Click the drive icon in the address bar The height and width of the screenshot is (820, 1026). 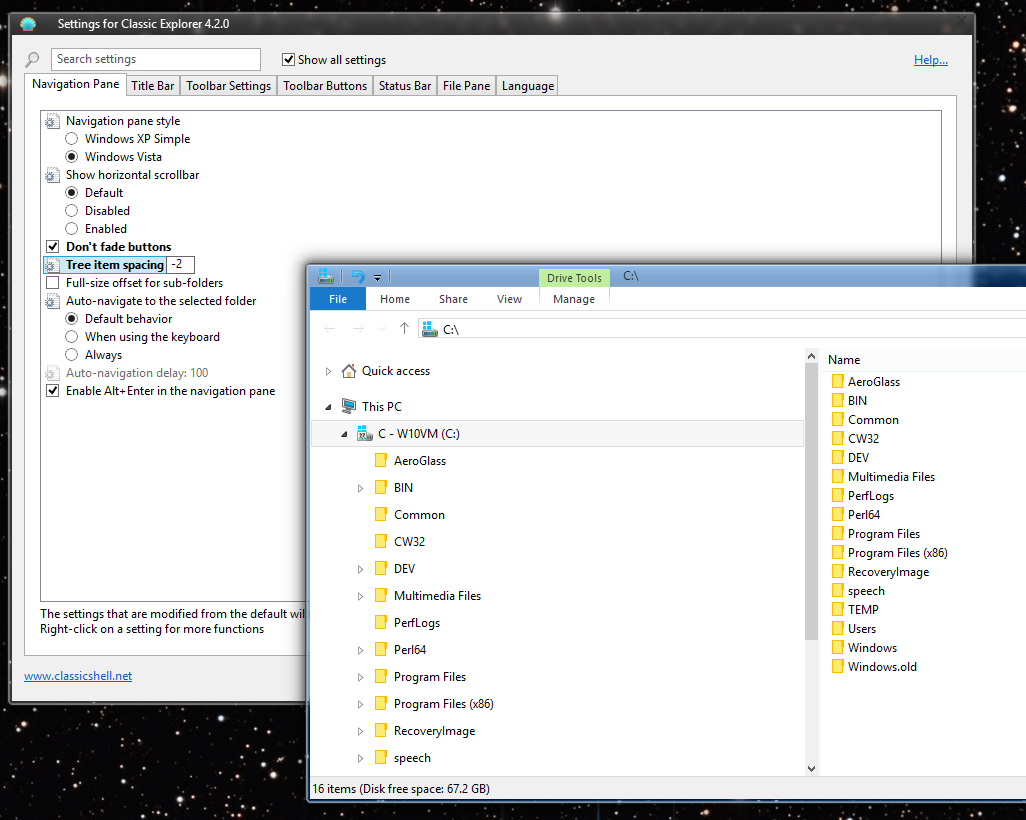coord(430,329)
